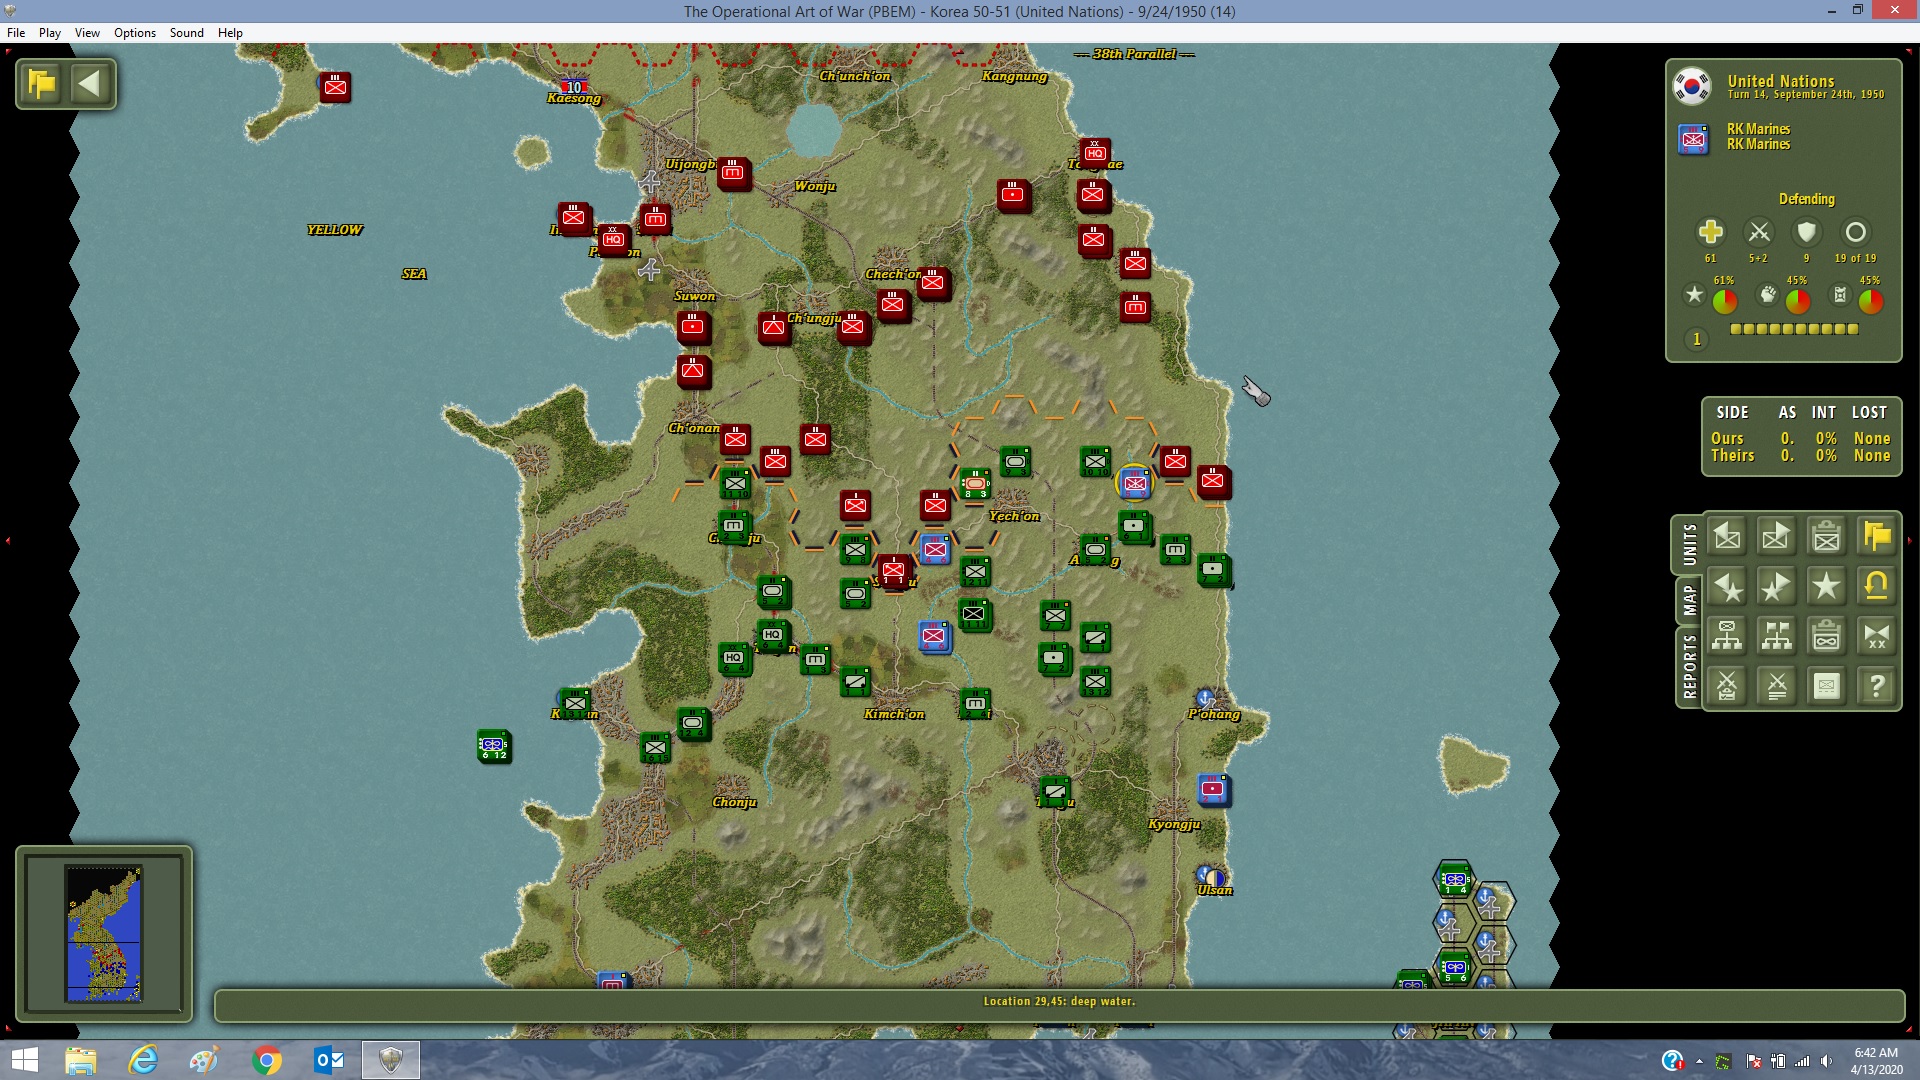Image resolution: width=1920 pixels, height=1080 pixels.
Task: Select next formation (star with right arrow)
Action: [x=1777, y=587]
